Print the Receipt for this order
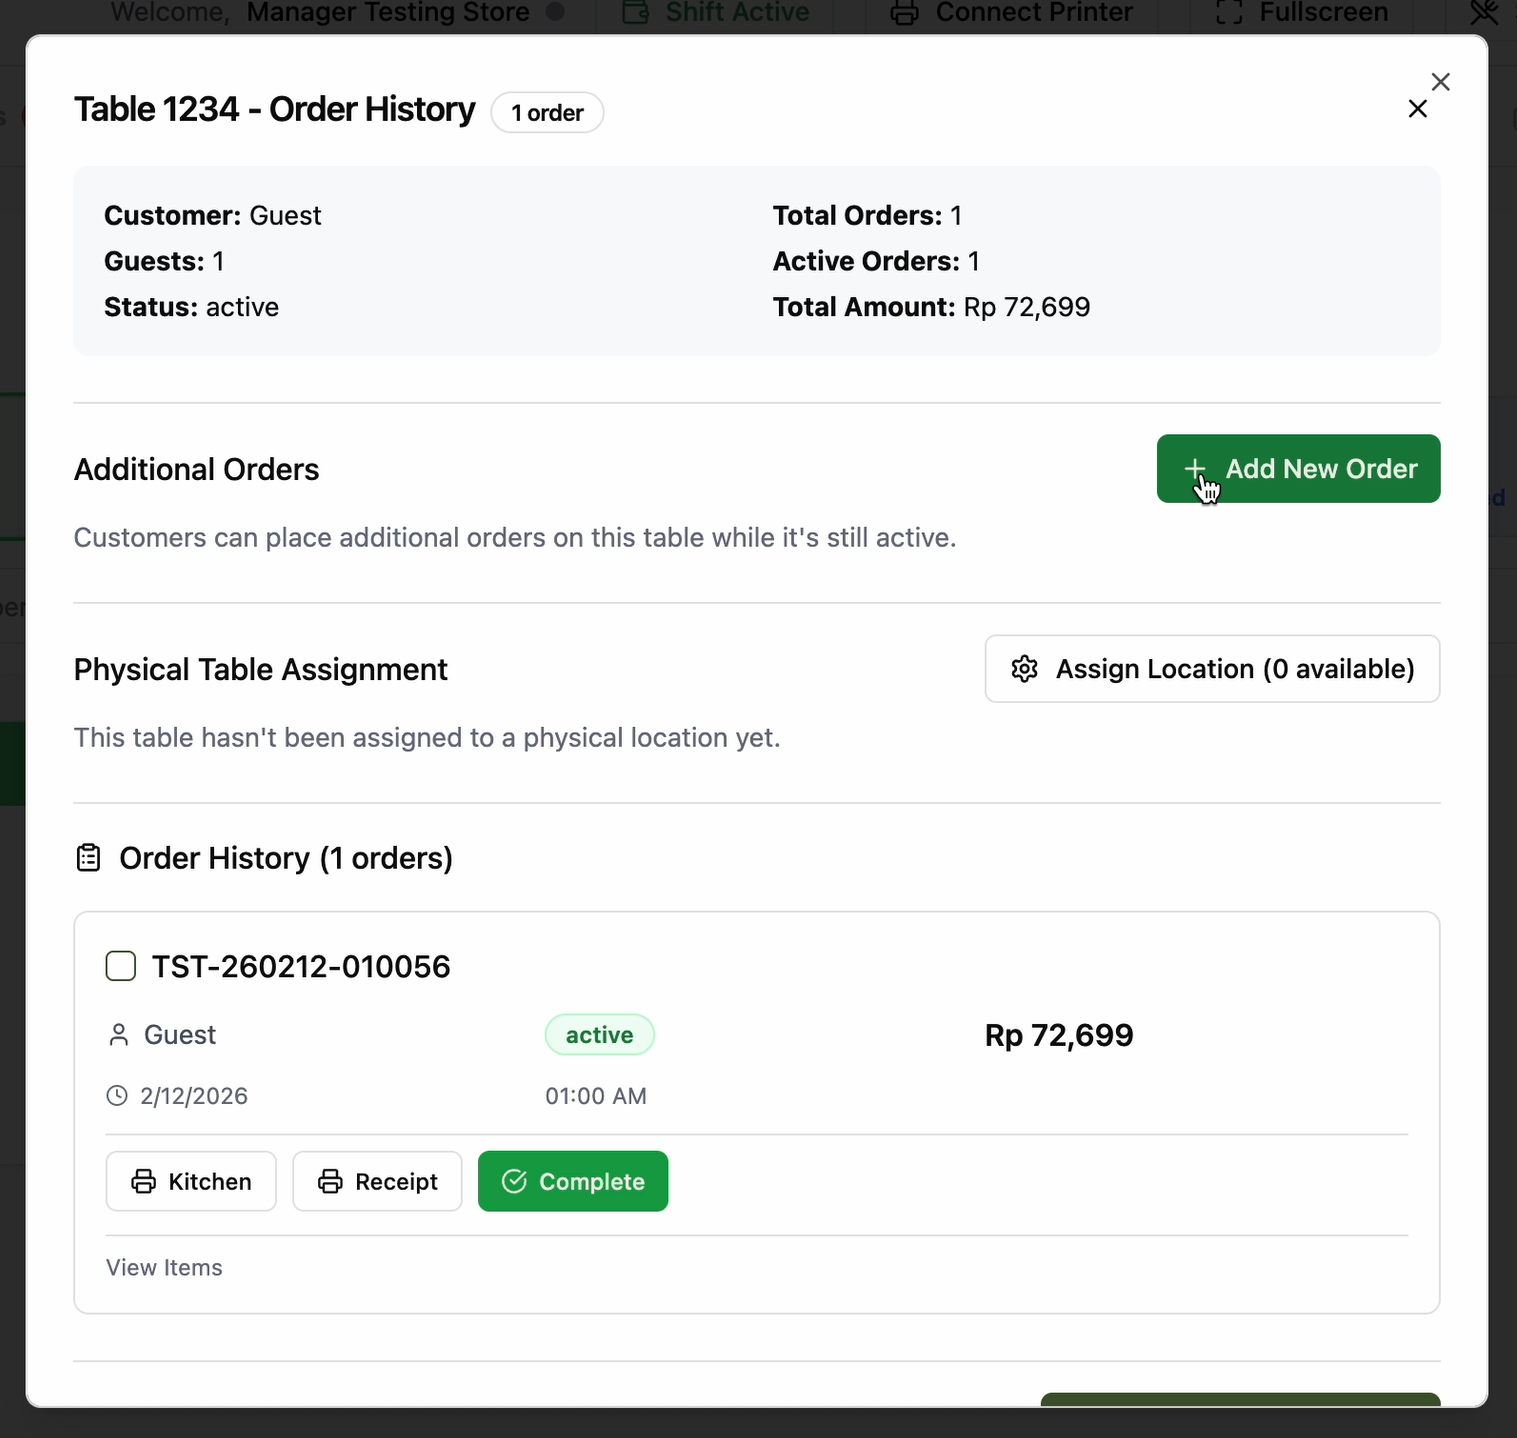The width and height of the screenshot is (1517, 1438). pos(377,1182)
